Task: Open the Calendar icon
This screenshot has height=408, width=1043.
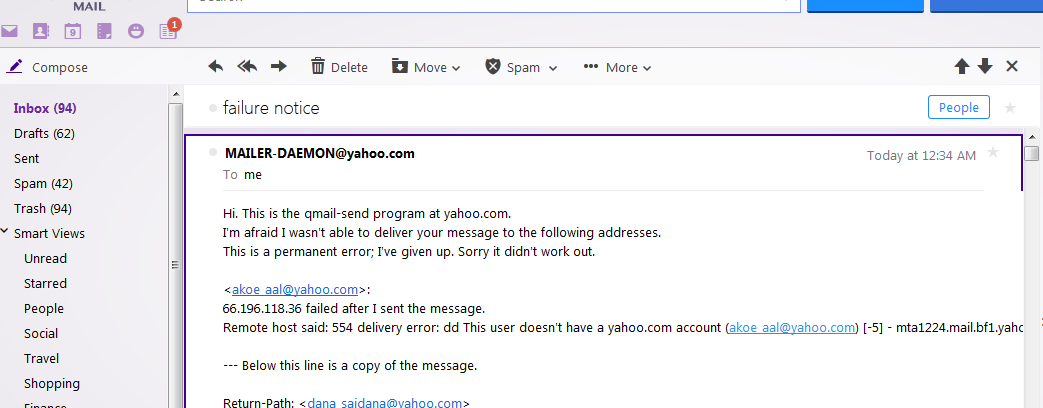Action: [x=73, y=31]
